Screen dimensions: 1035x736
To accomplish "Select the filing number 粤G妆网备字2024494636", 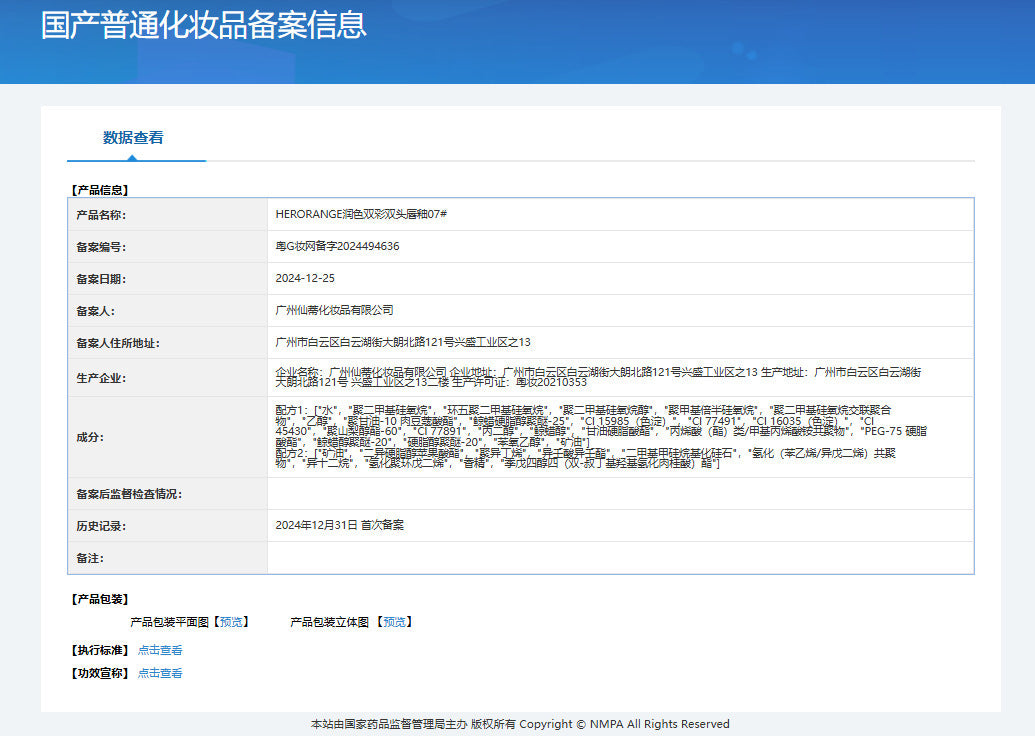I will click(337, 246).
